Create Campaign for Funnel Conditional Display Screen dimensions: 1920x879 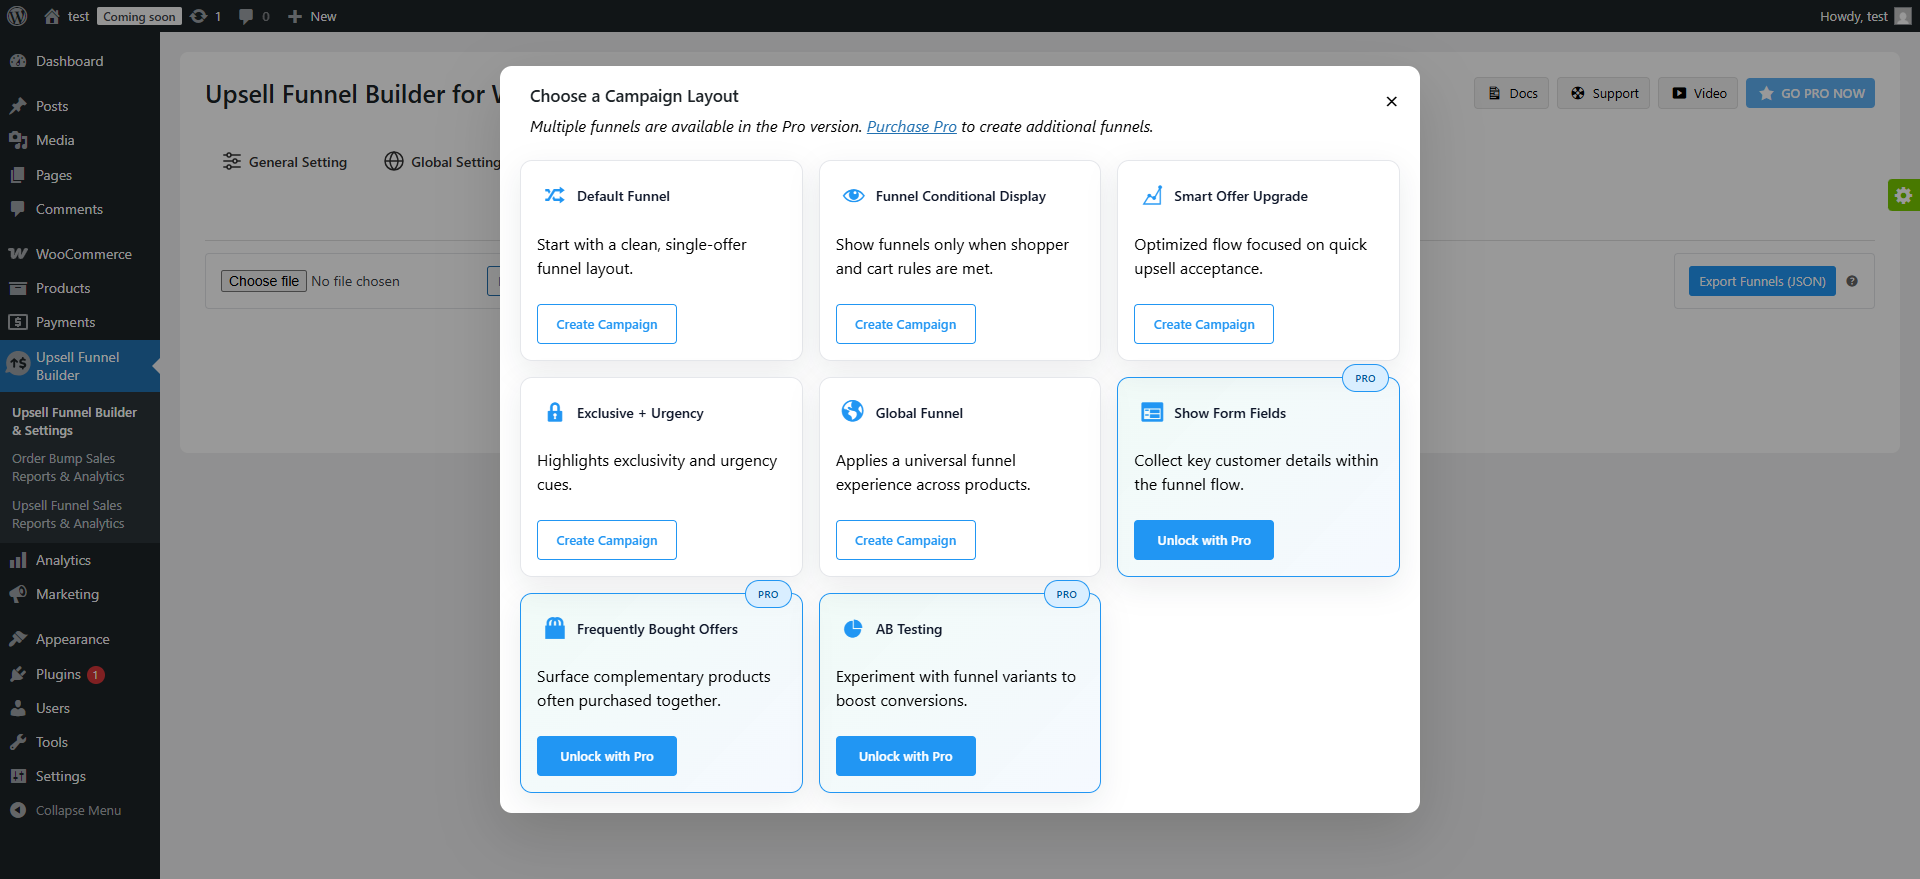click(906, 324)
